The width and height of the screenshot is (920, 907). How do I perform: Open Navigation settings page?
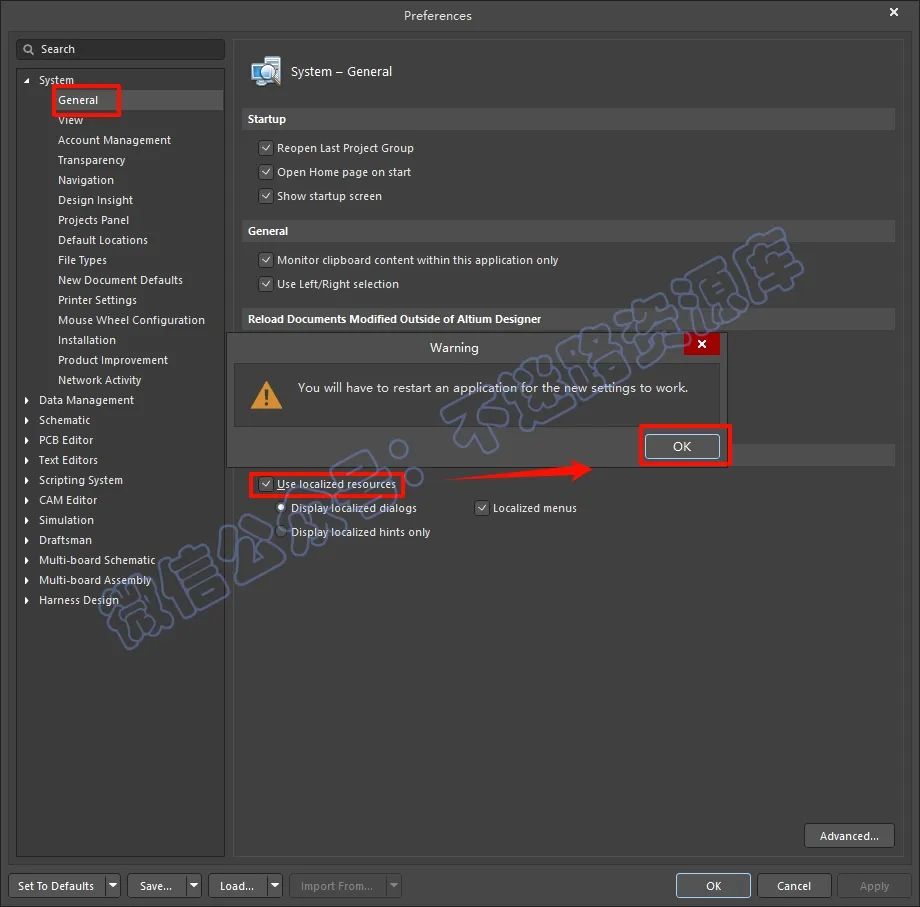[86, 180]
